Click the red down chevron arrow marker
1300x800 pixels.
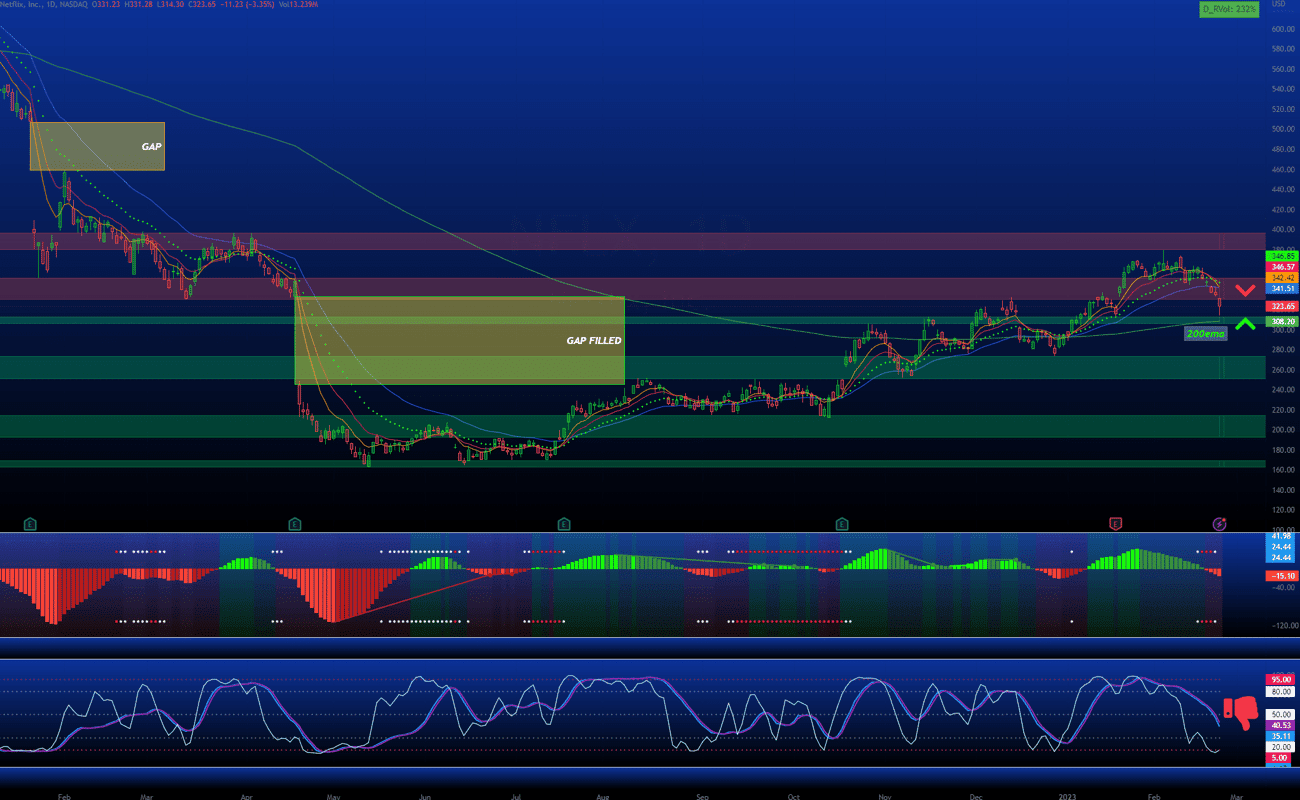coord(1245,291)
